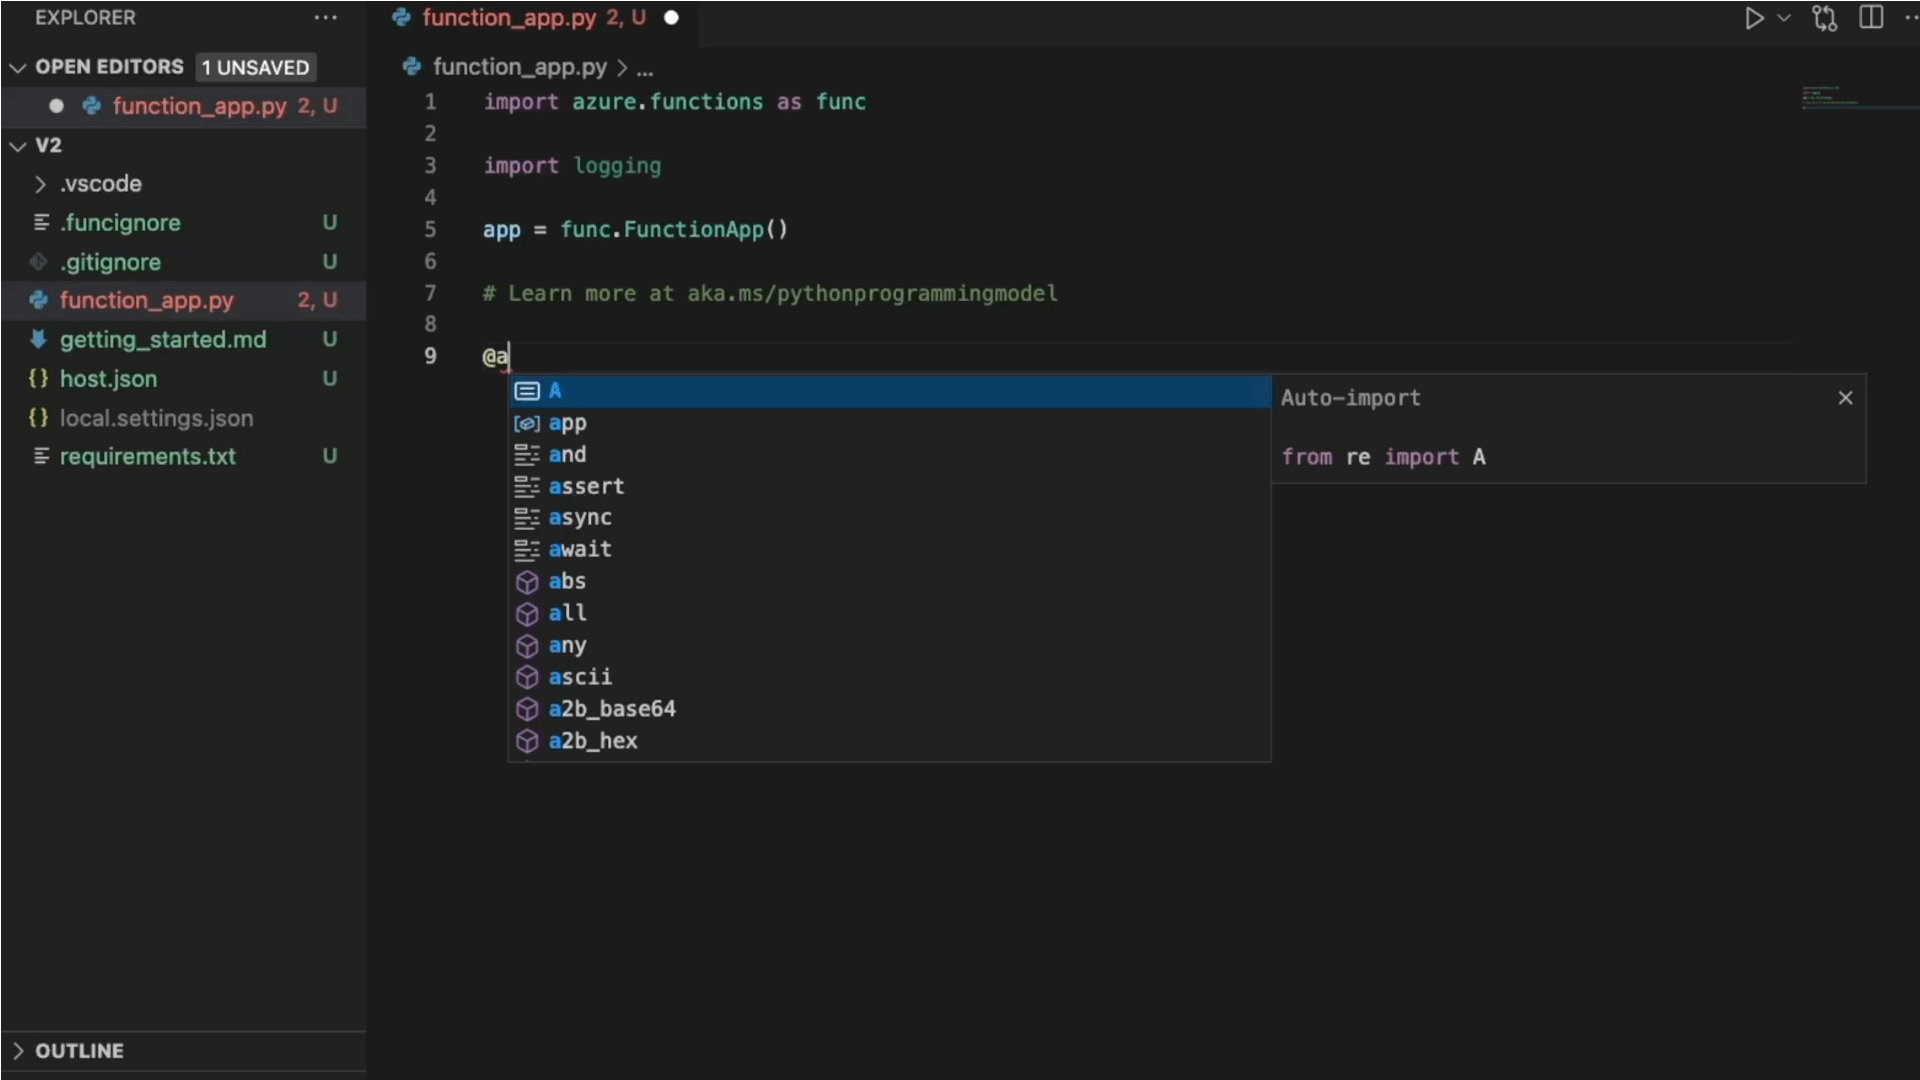Open editor more actions ellipsis
The height and width of the screenshot is (1080, 1920).
click(1913, 17)
